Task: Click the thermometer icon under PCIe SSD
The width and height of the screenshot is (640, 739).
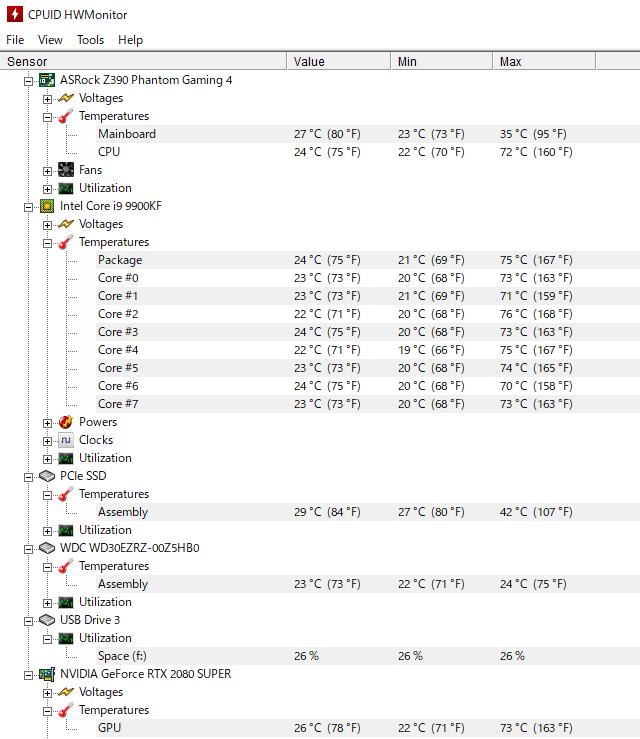Action: tap(66, 494)
